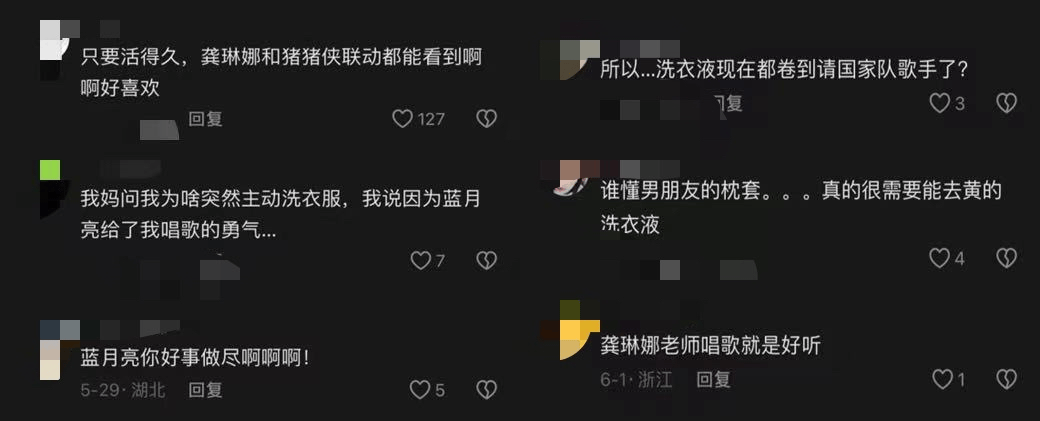Tap the heart showing 7 likes
The image size is (1040, 421).
421,261
